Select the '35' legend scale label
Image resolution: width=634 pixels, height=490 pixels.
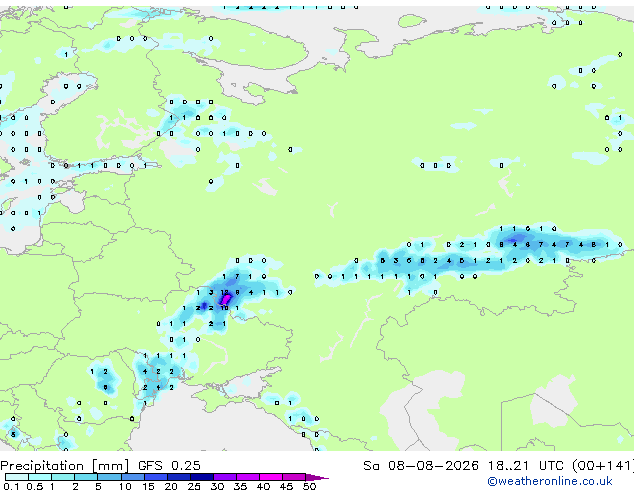(x=240, y=486)
